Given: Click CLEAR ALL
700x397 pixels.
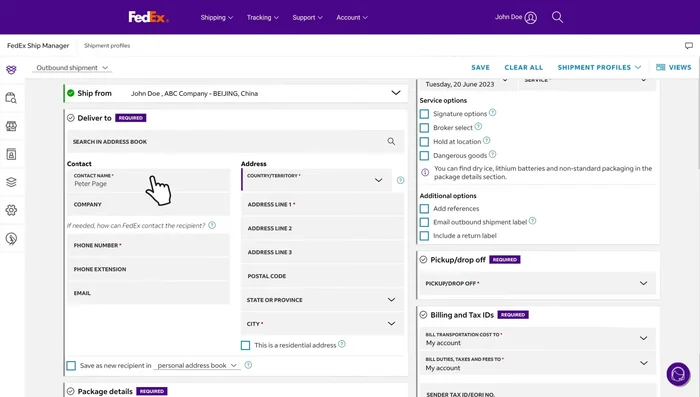Looking at the screenshot, I should [524, 67].
